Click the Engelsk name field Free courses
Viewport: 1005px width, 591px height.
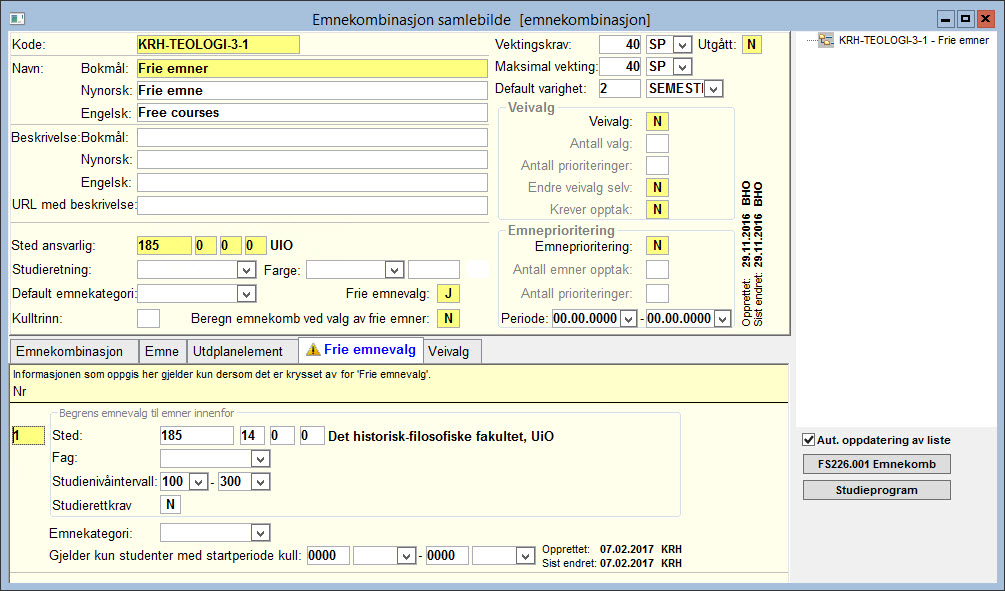[x=312, y=113]
